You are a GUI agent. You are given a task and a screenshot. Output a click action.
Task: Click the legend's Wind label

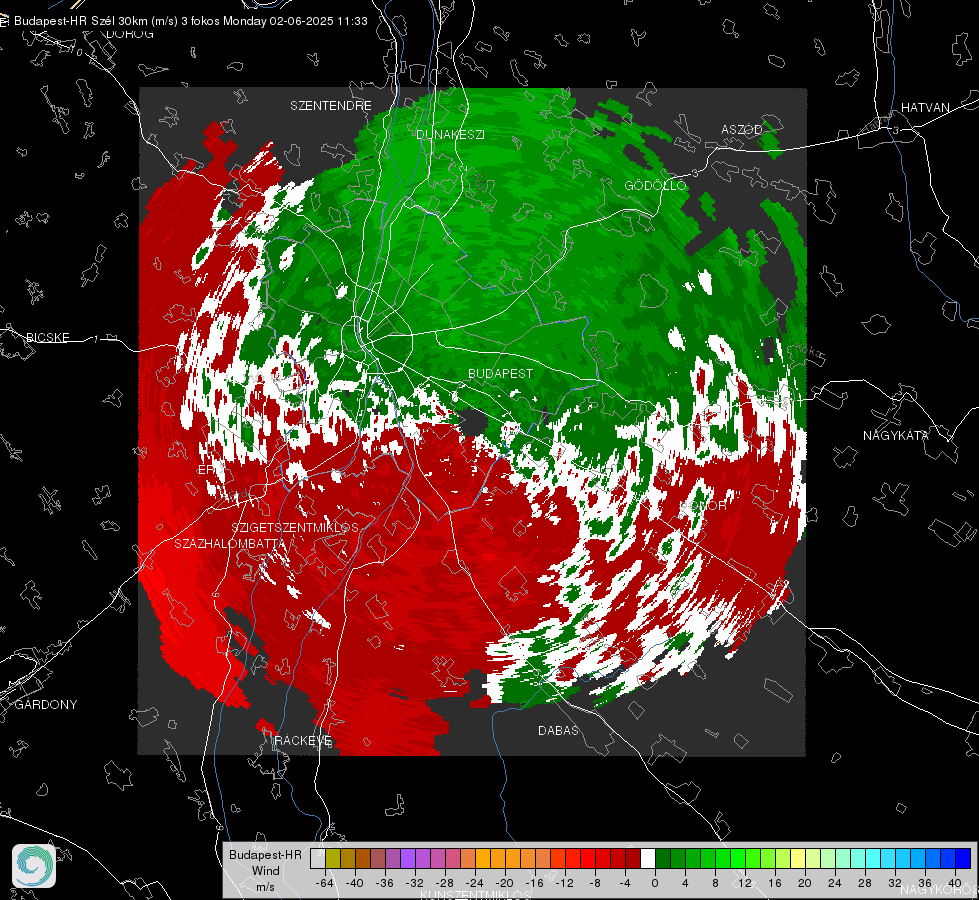pyautogui.click(x=265, y=871)
